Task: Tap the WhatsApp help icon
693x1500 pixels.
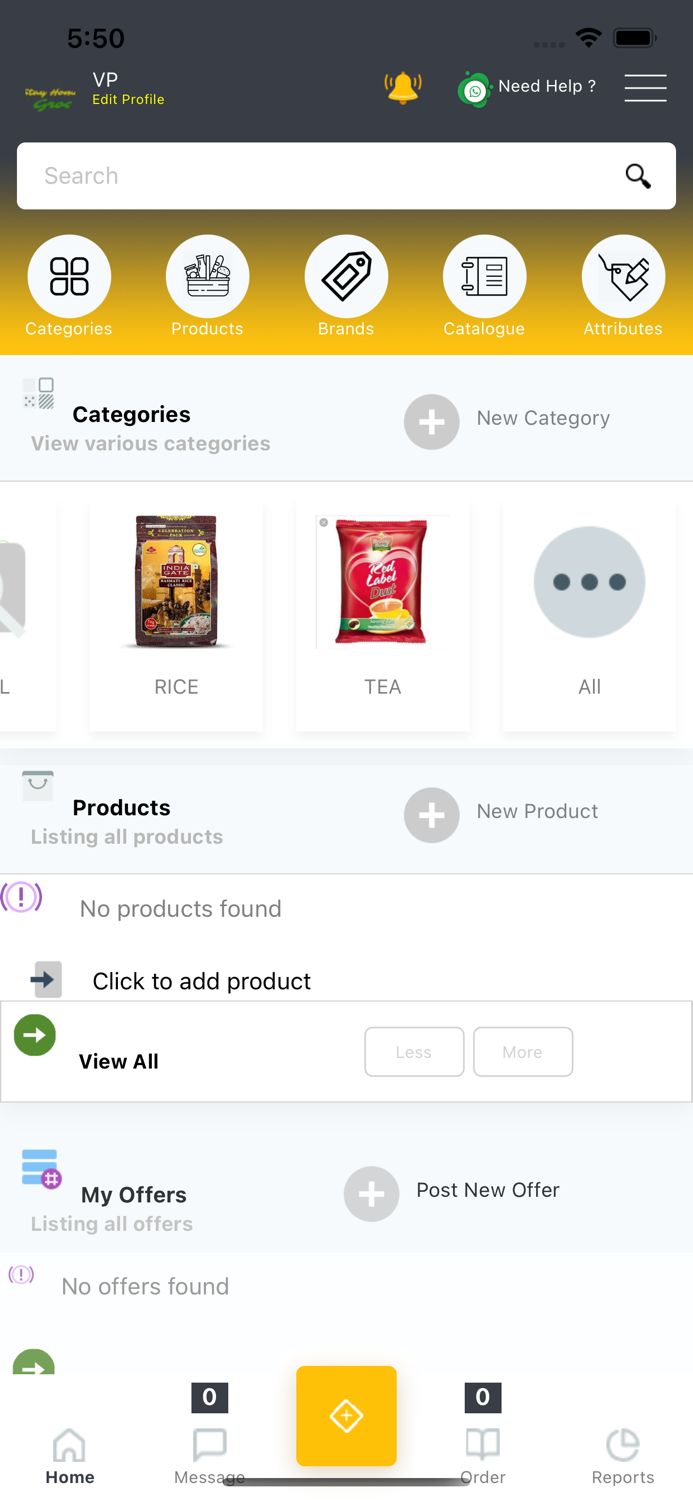Action: pyautogui.click(x=475, y=89)
